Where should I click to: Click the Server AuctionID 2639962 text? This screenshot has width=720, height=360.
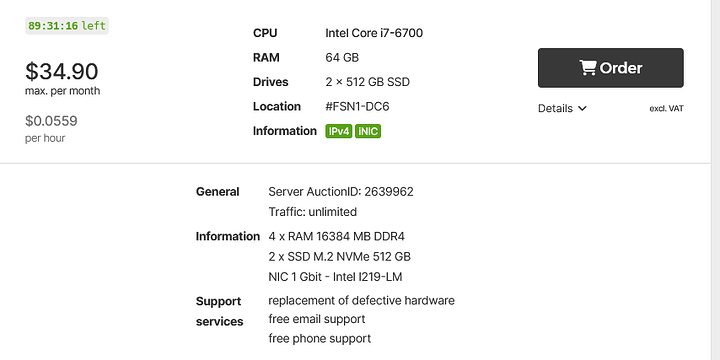341,191
